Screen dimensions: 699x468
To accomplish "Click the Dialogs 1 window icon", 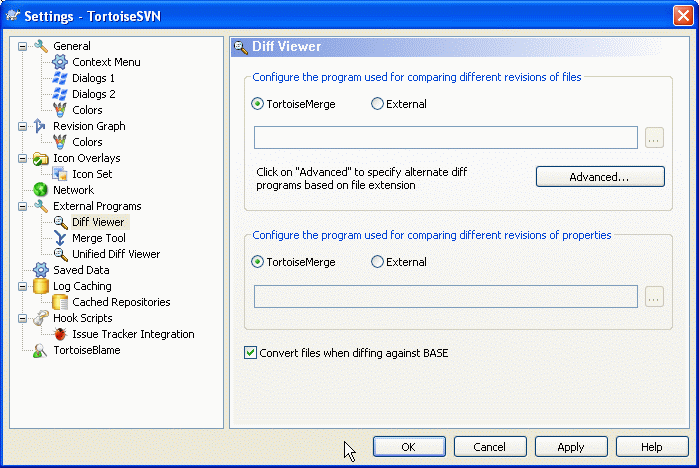I will pyautogui.click(x=60, y=78).
